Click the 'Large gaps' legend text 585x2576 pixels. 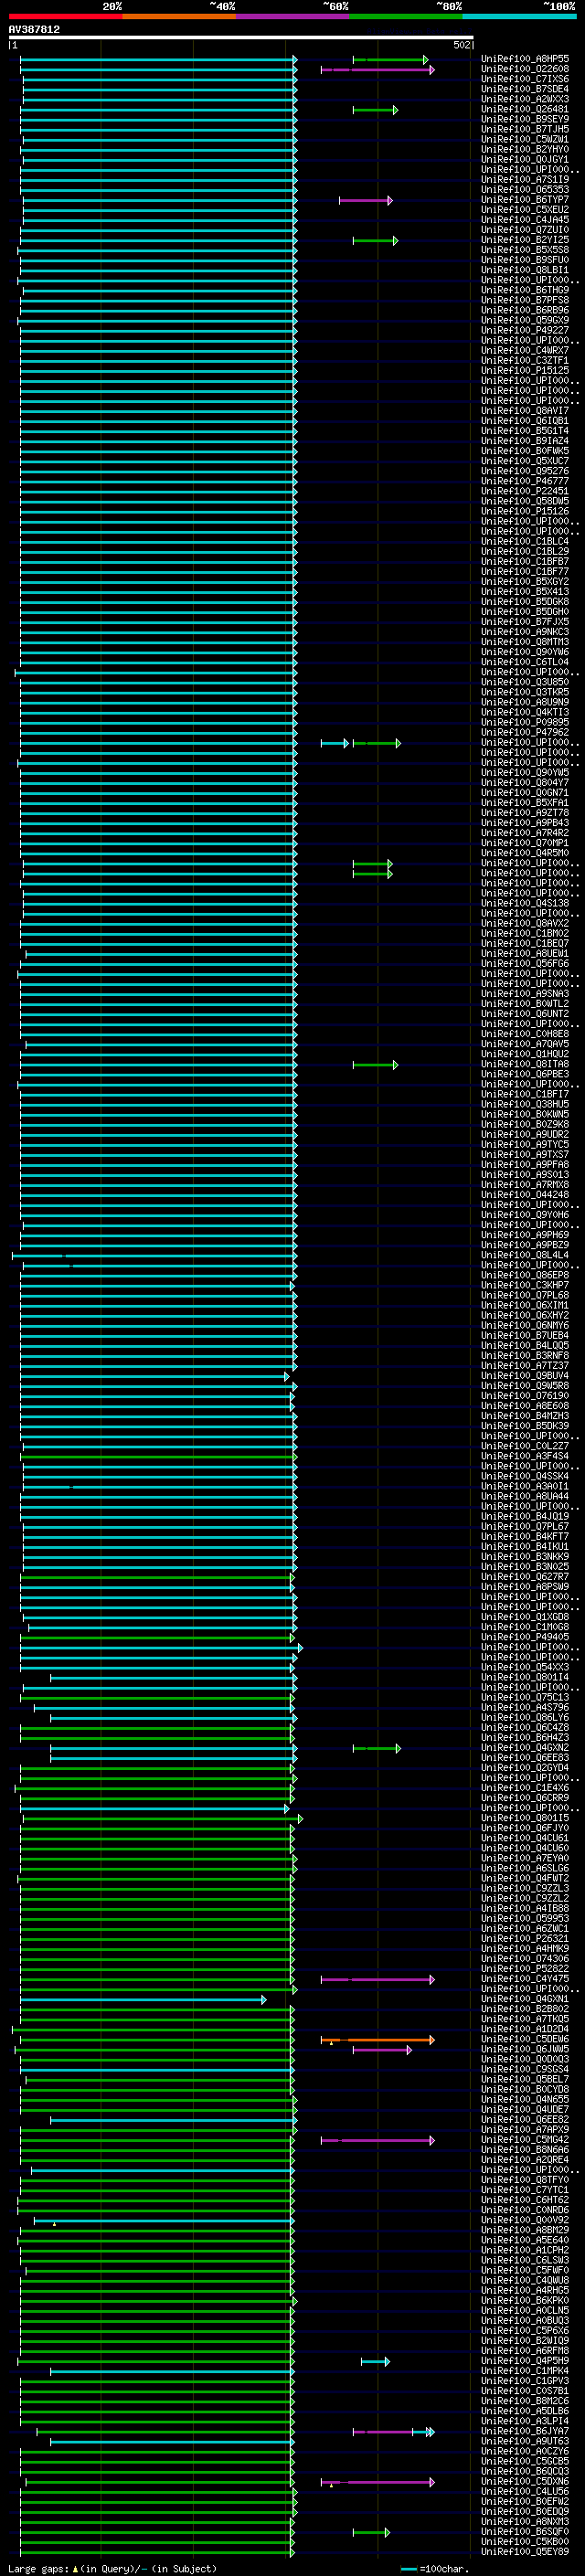pyautogui.click(x=38, y=2569)
